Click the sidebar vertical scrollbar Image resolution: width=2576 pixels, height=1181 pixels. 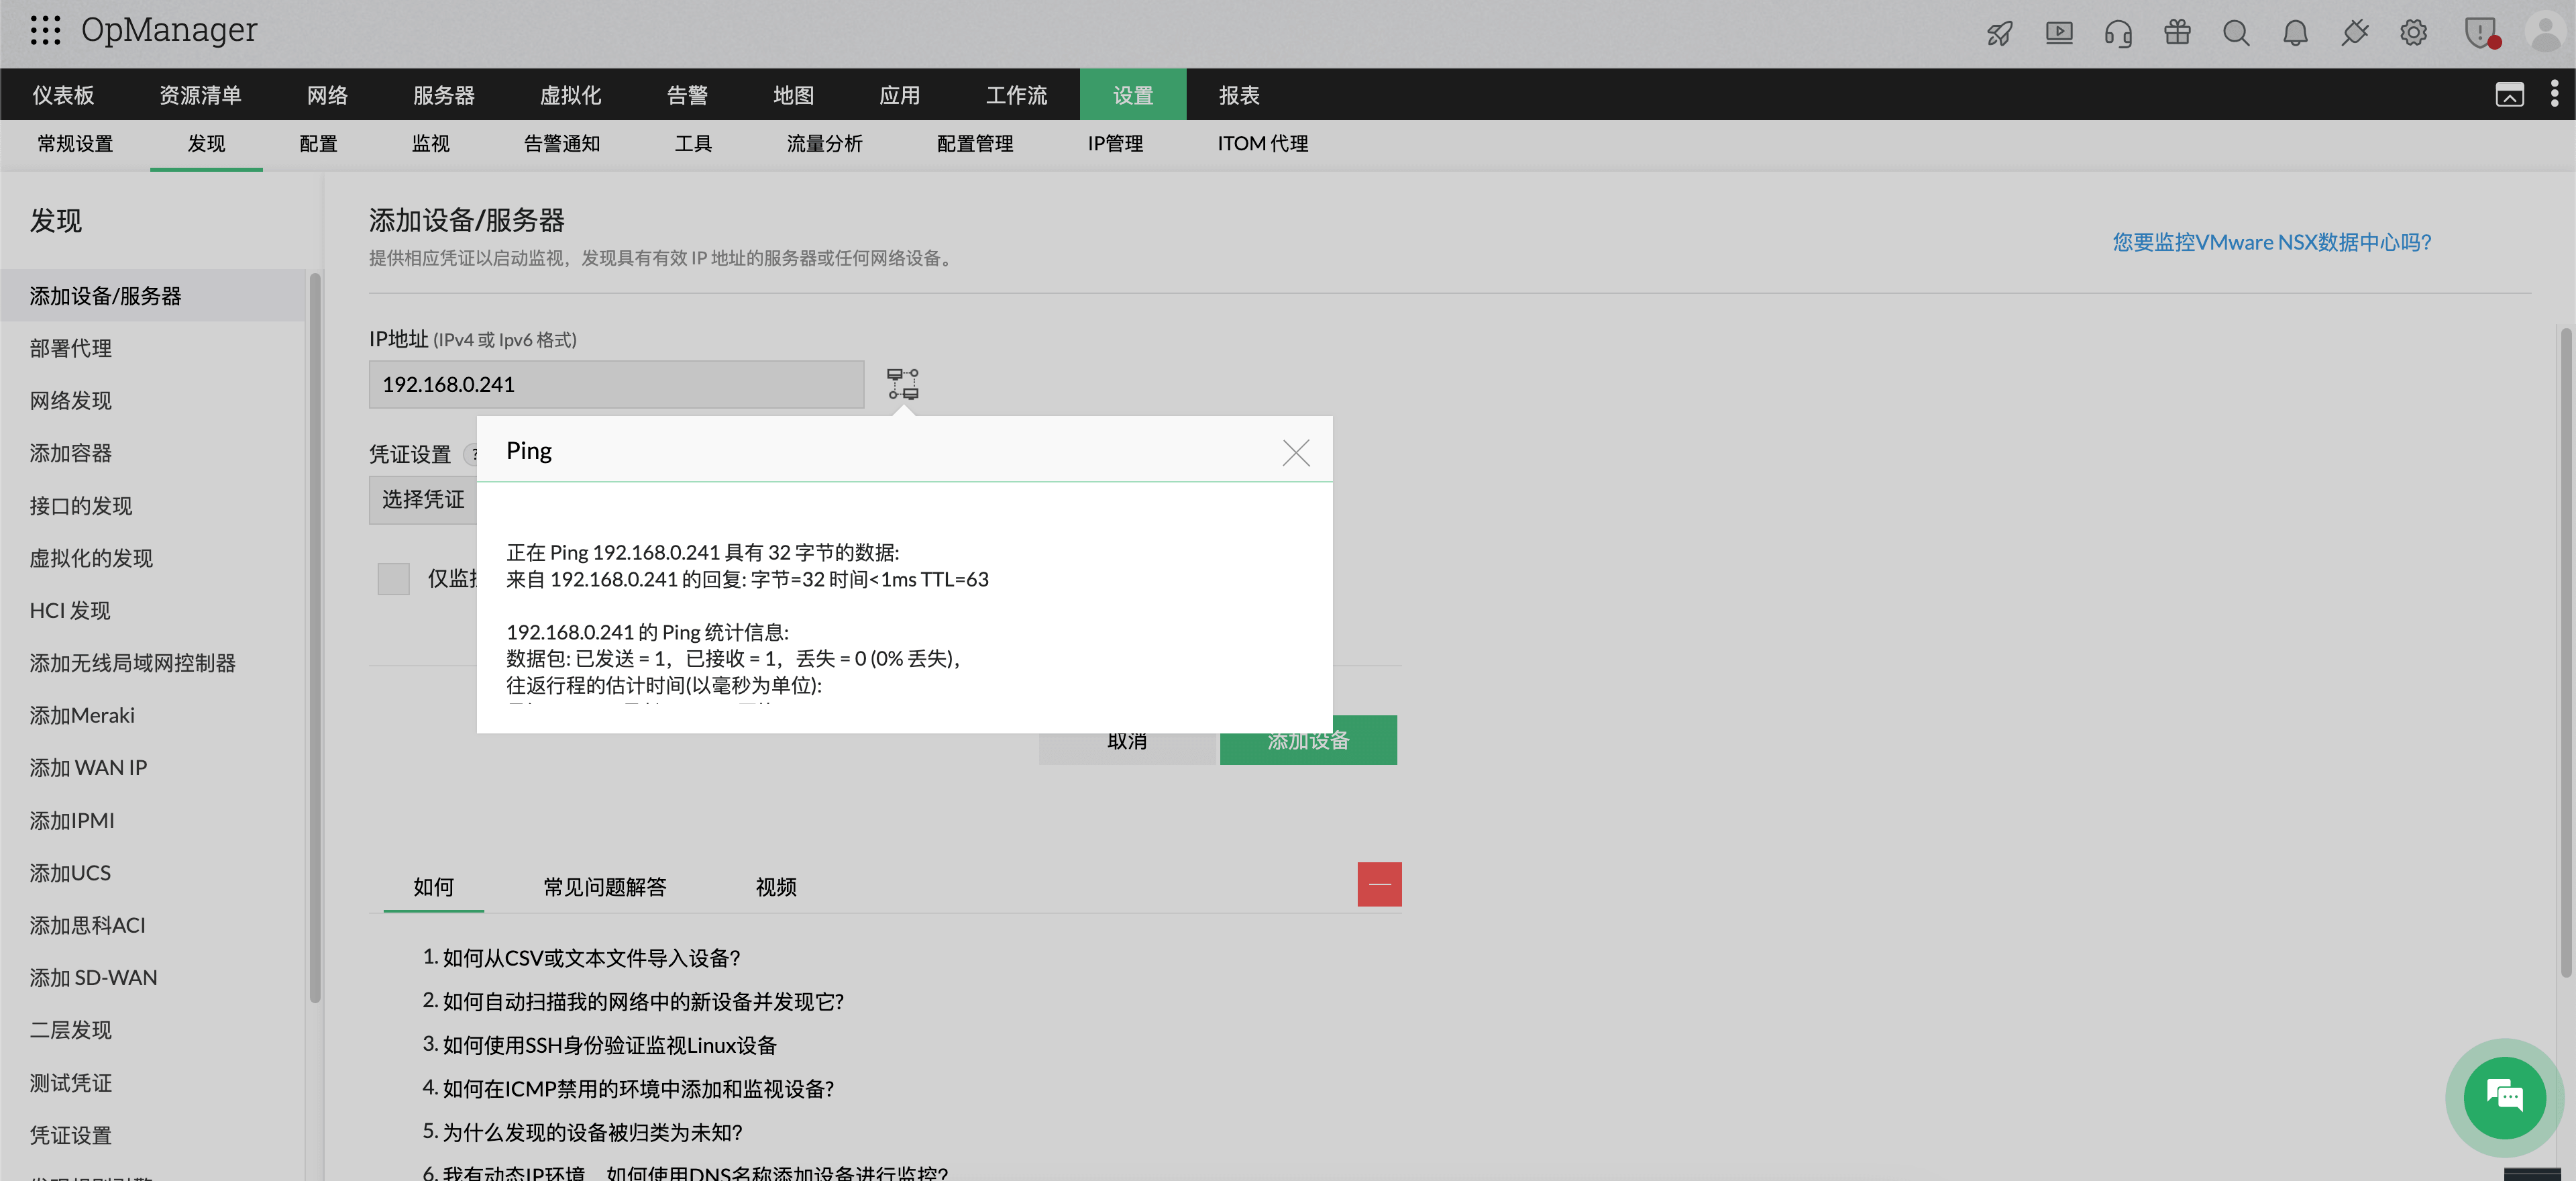click(x=315, y=638)
